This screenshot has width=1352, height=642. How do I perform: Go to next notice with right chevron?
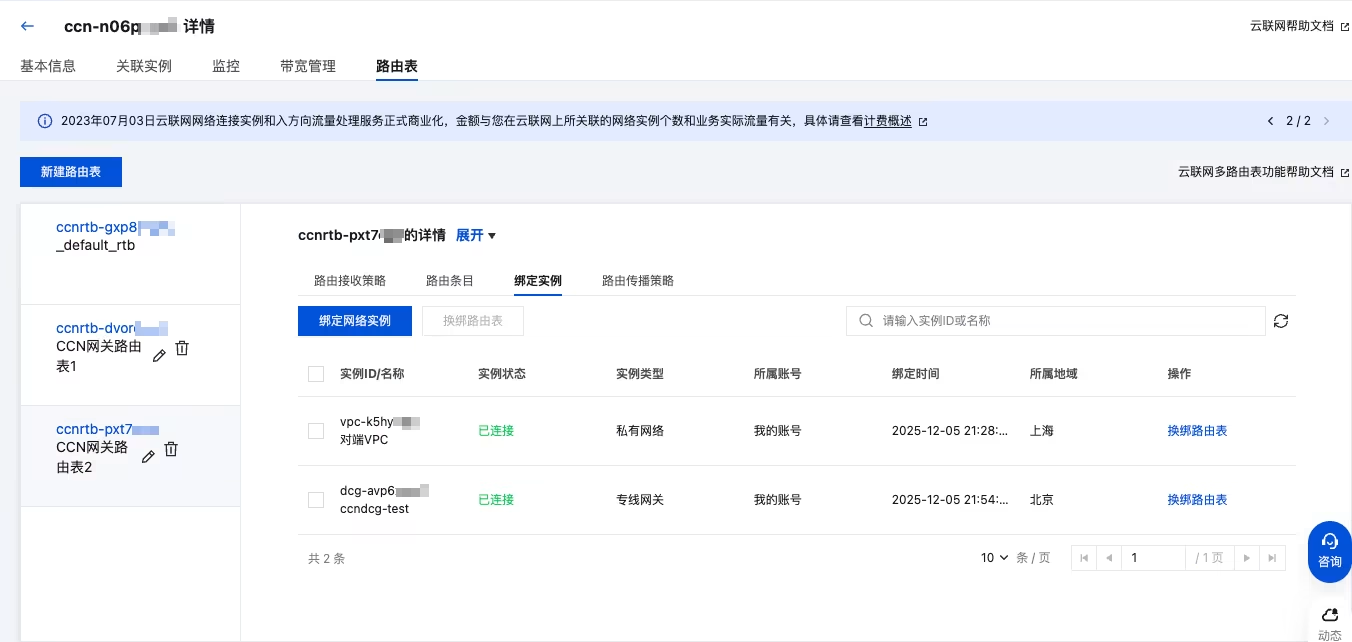tap(1326, 121)
